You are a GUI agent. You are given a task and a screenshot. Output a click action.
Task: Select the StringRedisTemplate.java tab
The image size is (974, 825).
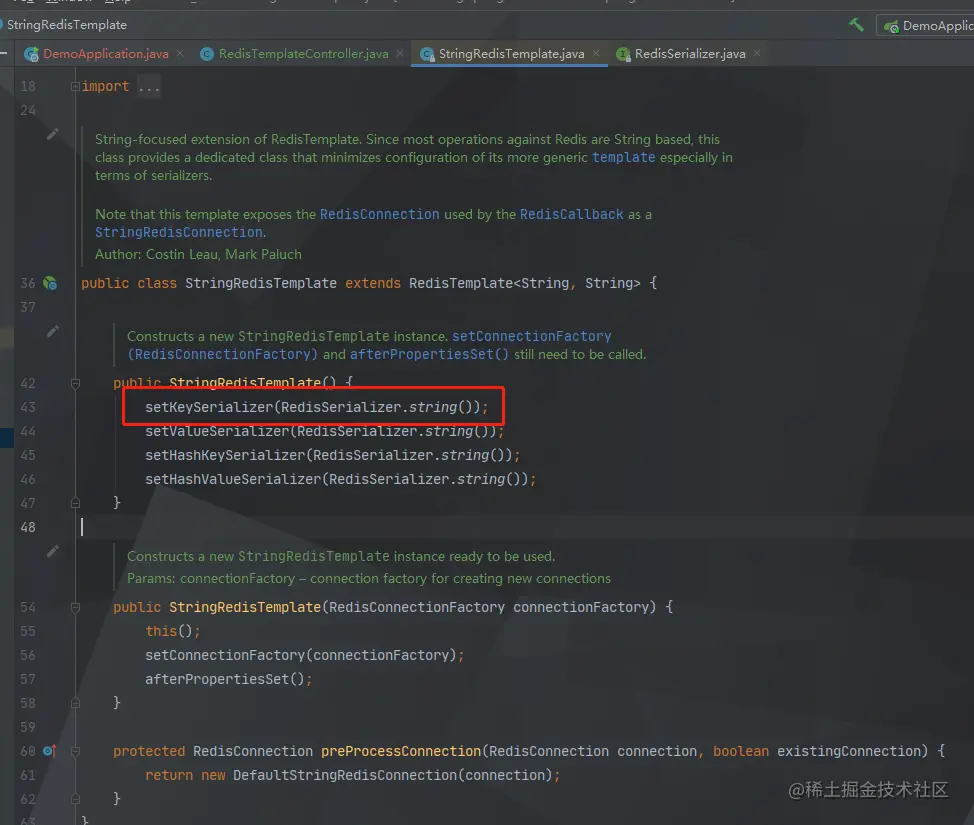tap(511, 54)
